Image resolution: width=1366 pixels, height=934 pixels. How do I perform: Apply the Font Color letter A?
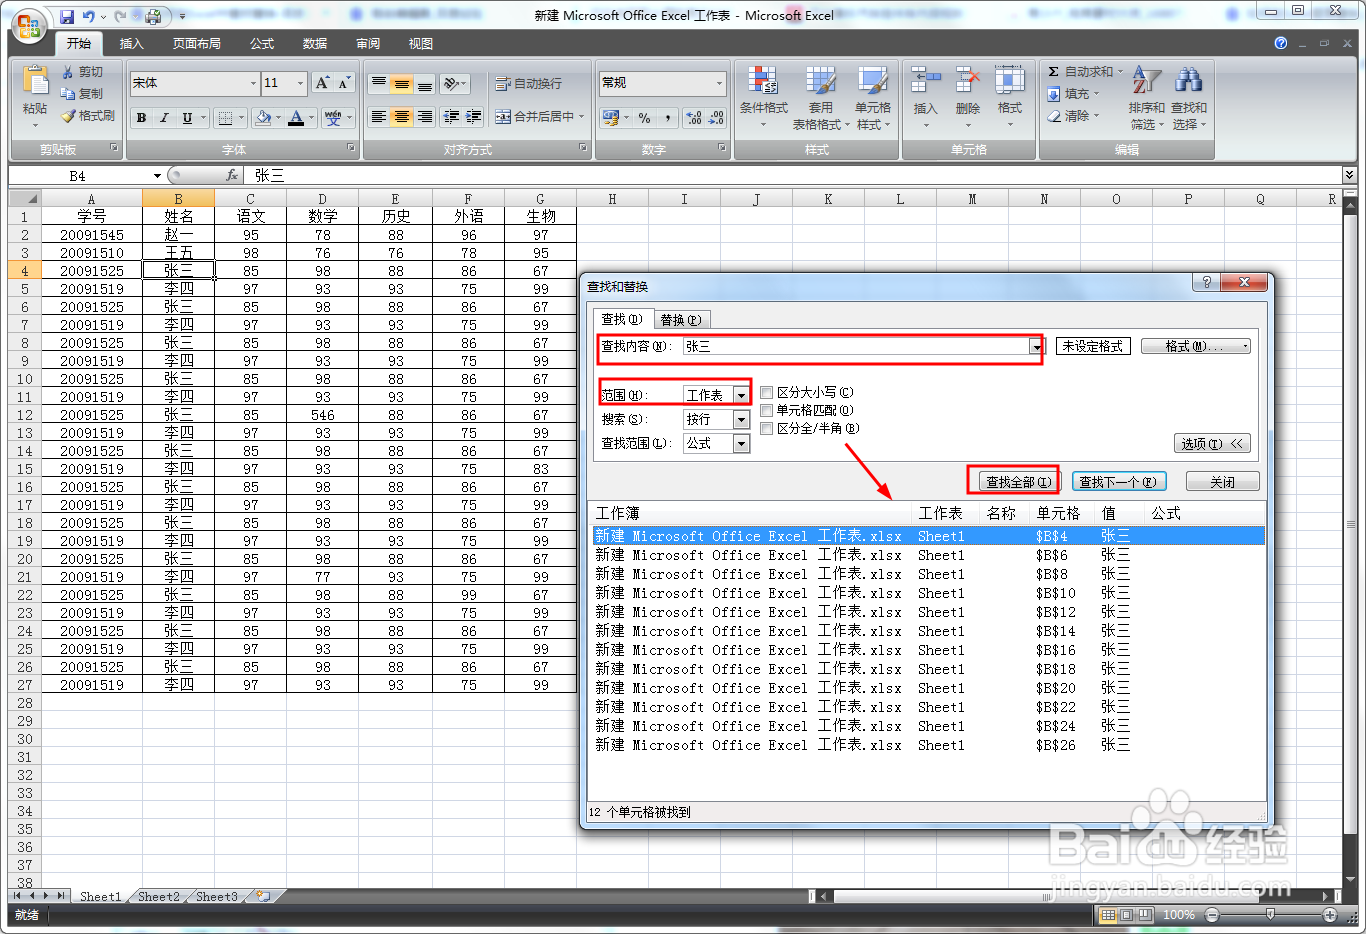(296, 118)
